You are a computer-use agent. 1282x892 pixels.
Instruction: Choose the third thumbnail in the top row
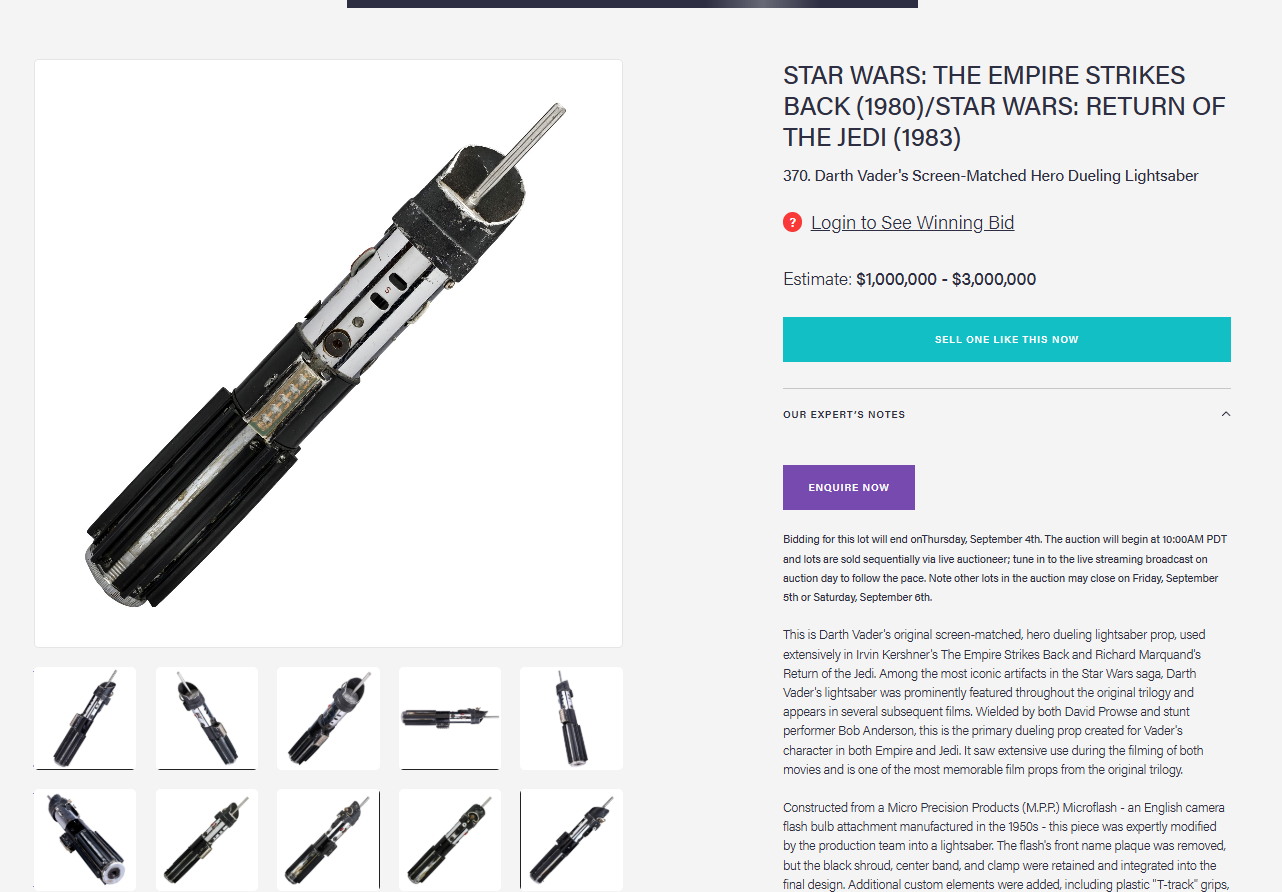[328, 718]
